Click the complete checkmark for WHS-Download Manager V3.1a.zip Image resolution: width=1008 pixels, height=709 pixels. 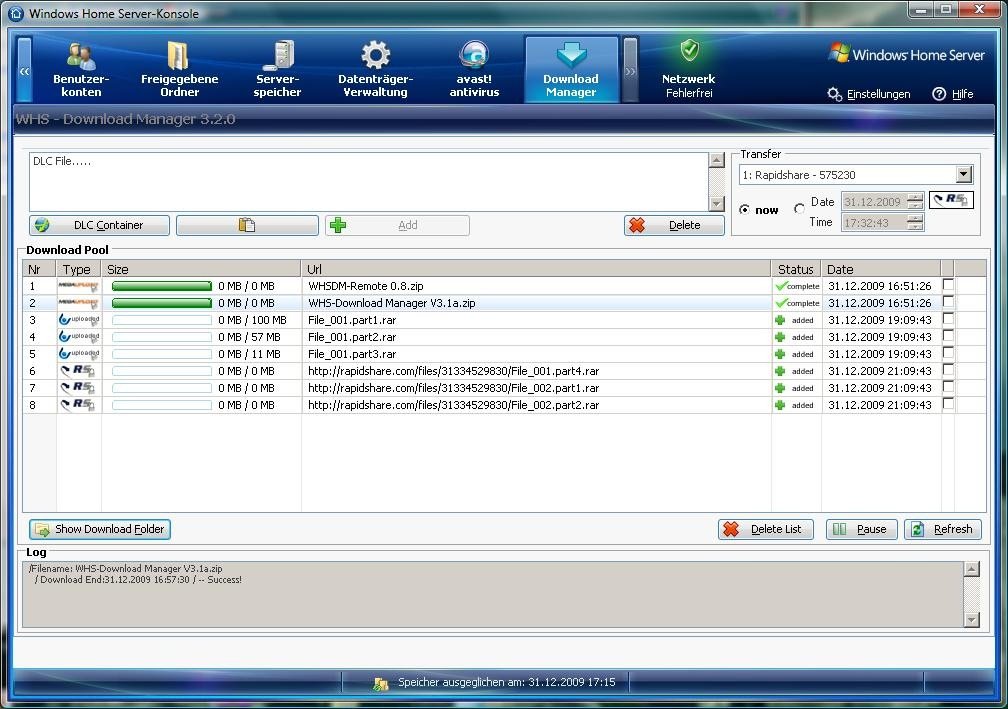point(781,303)
